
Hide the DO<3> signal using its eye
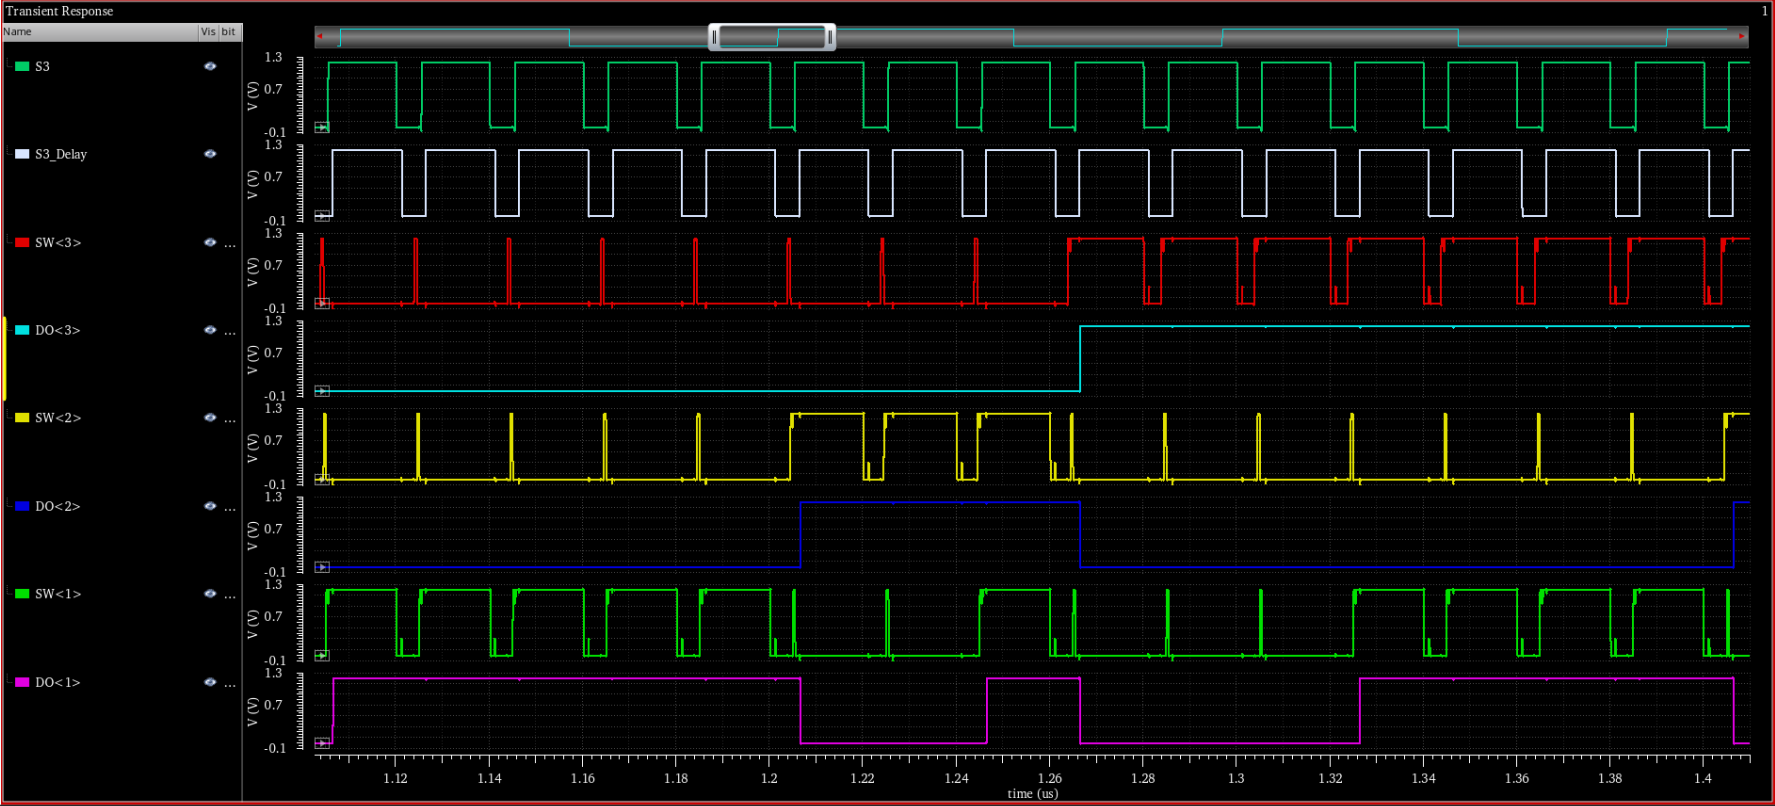[210, 330]
